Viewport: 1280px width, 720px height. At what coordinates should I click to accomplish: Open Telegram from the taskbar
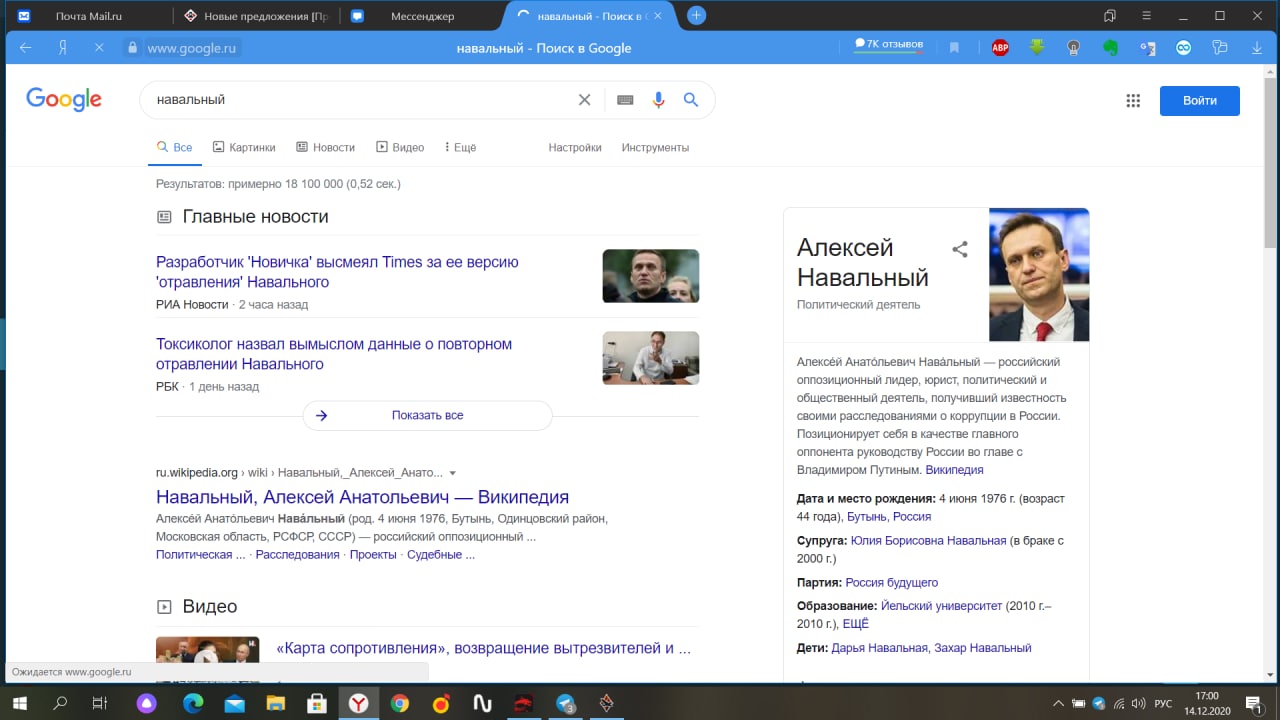click(565, 703)
